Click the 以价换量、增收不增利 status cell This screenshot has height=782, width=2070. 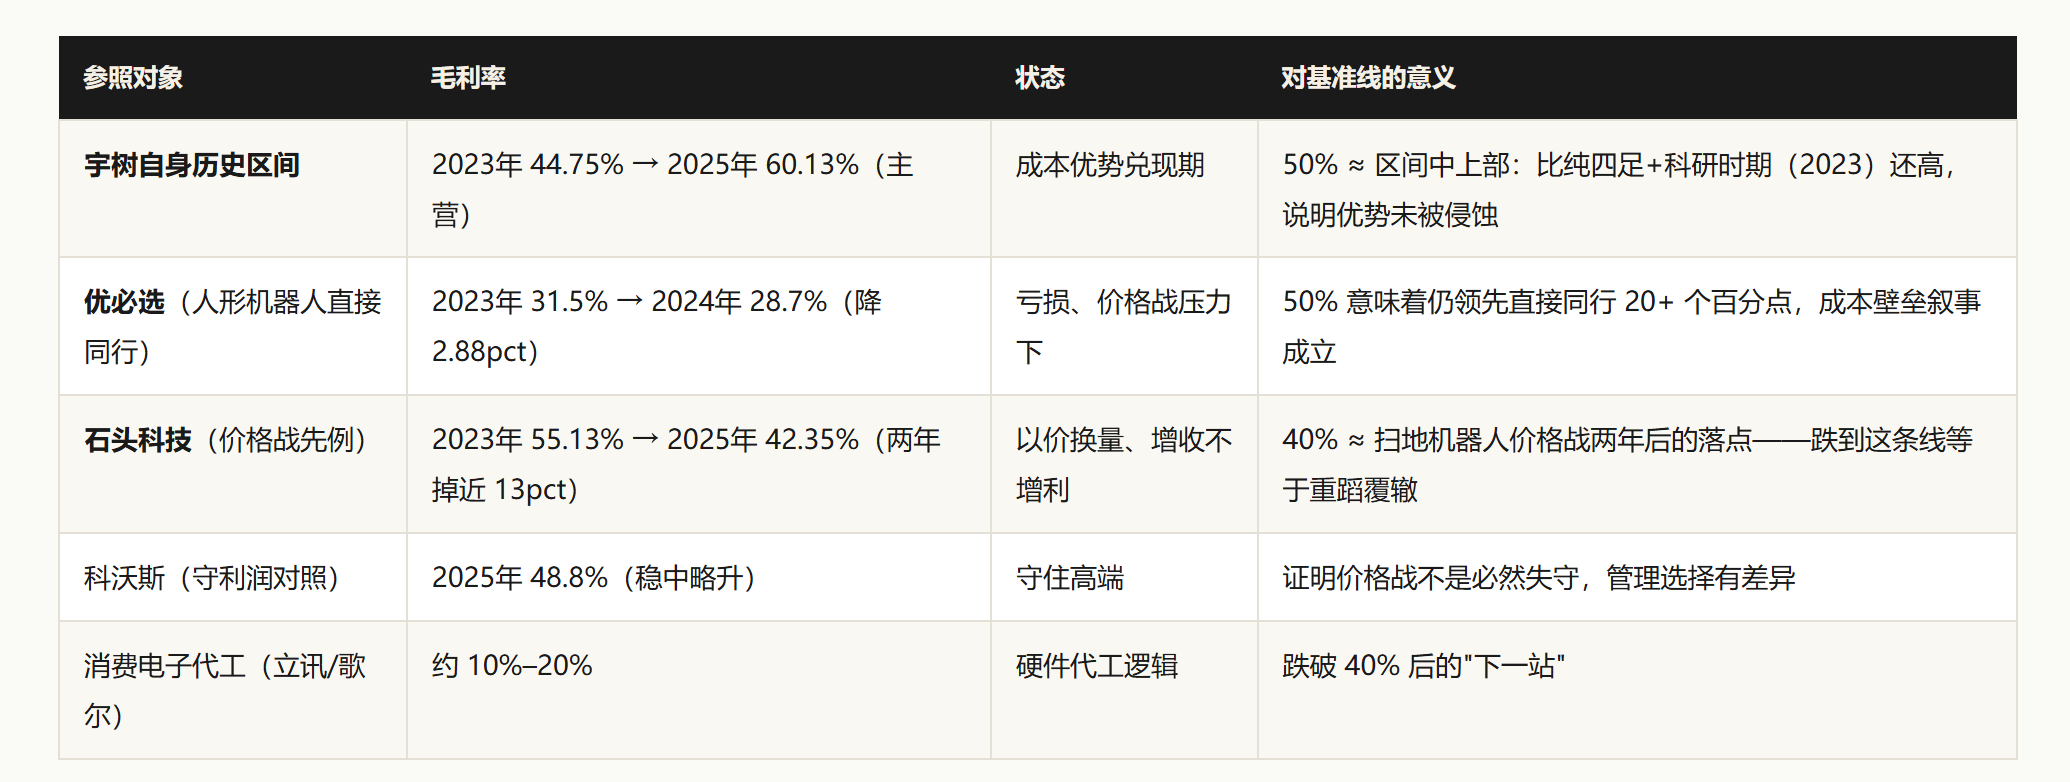pyautogui.click(x=1124, y=464)
